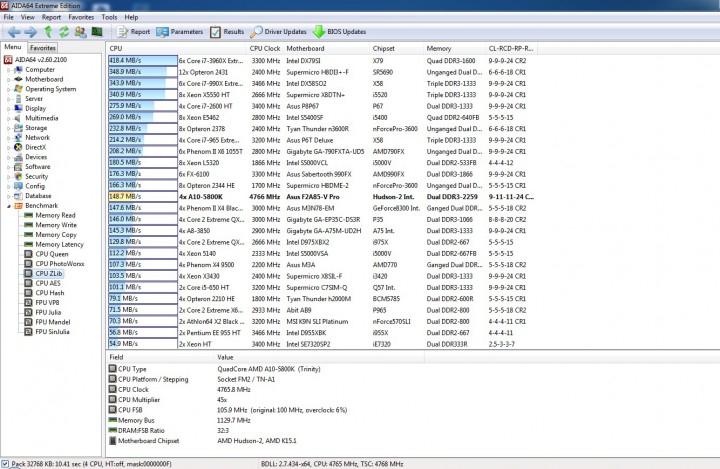Show benchmark Results
Image resolution: width=720 pixels, height=469 pixels.
pos(227,32)
